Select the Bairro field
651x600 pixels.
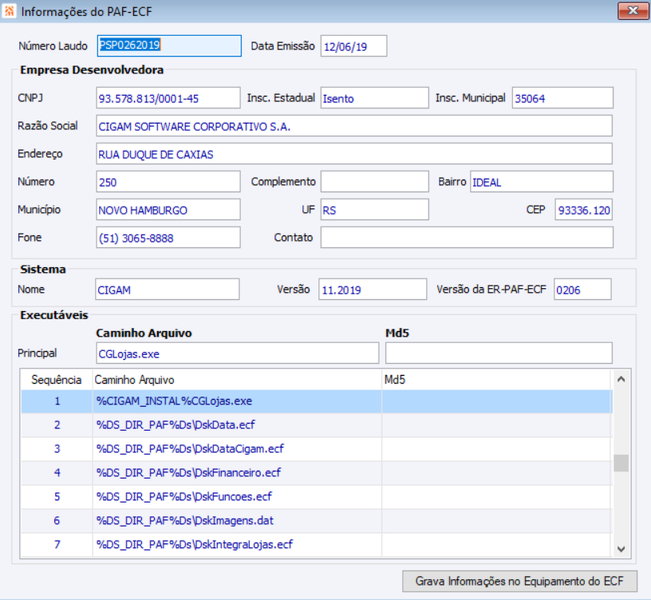tap(541, 181)
